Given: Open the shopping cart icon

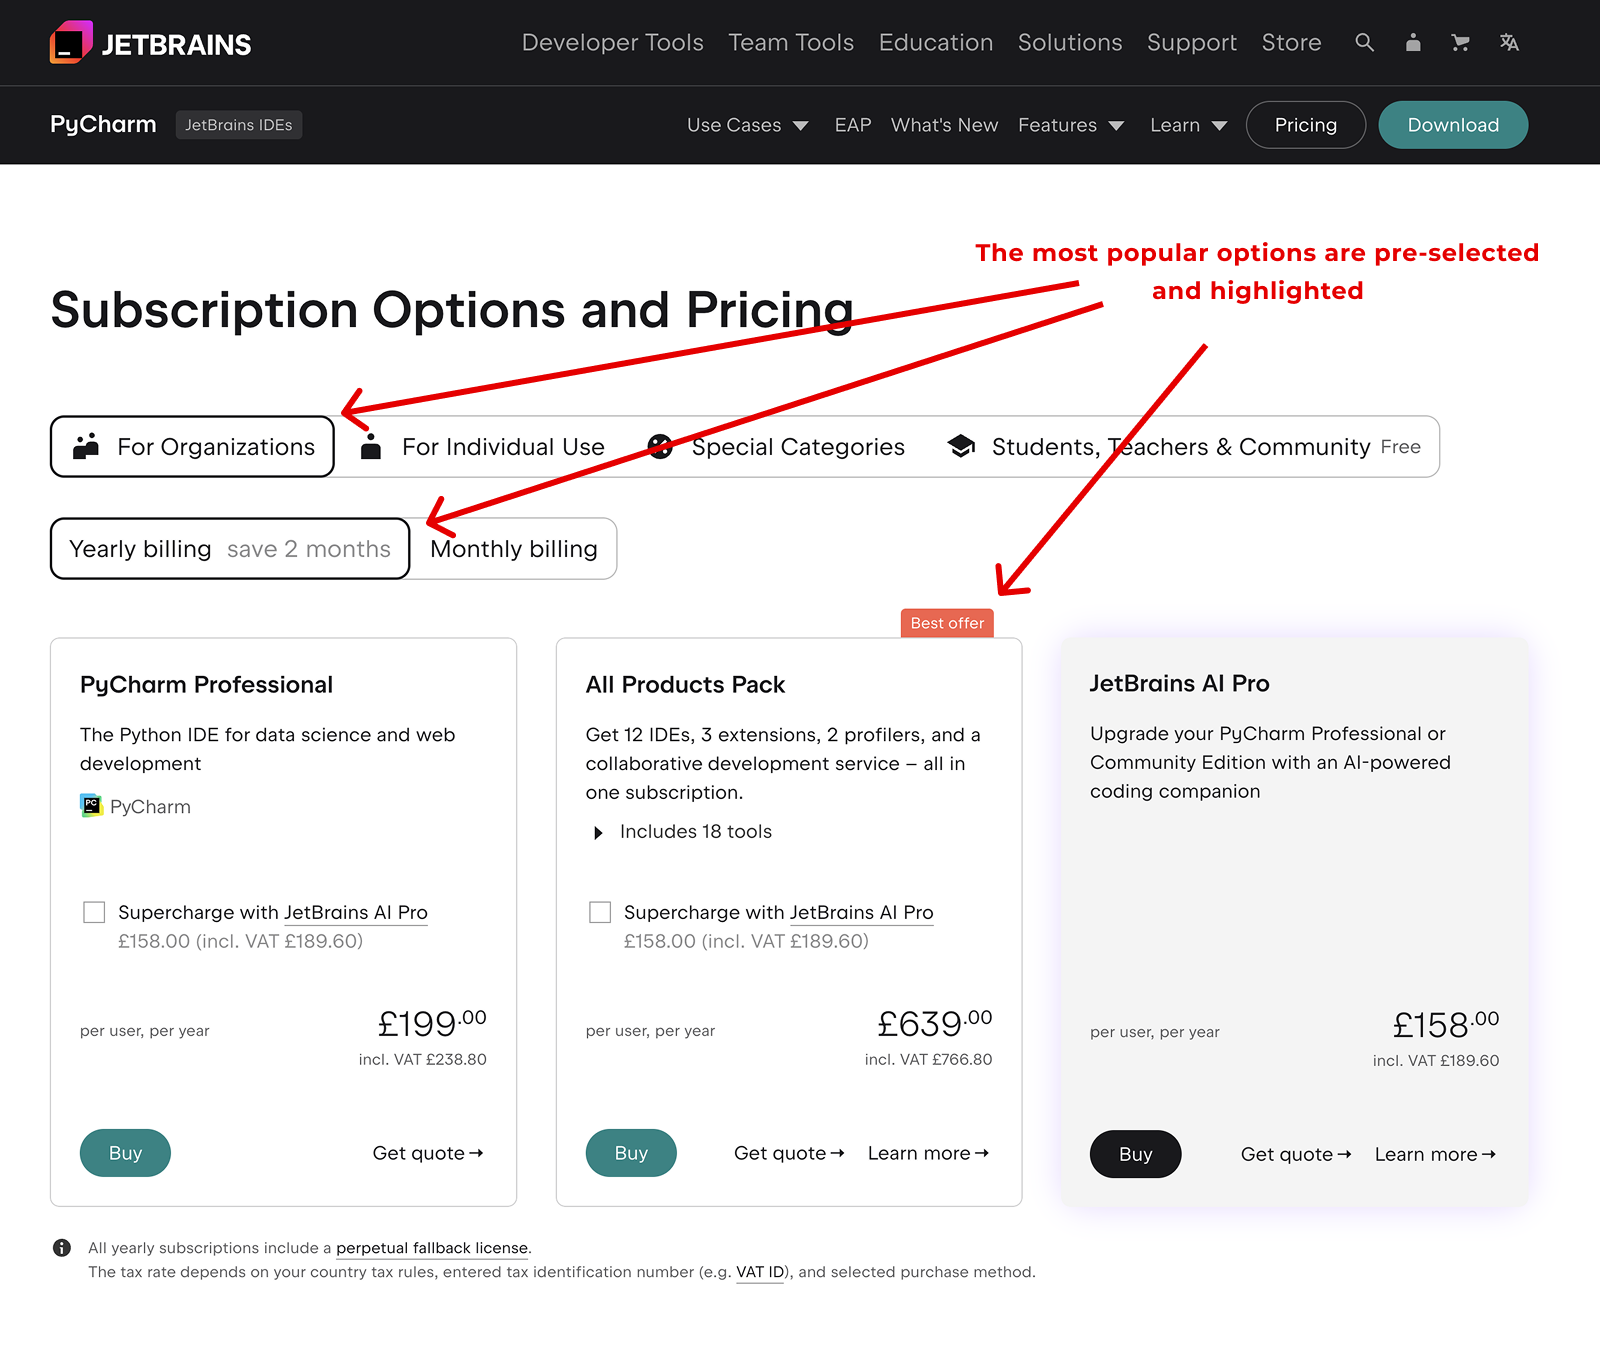Looking at the screenshot, I should point(1460,43).
